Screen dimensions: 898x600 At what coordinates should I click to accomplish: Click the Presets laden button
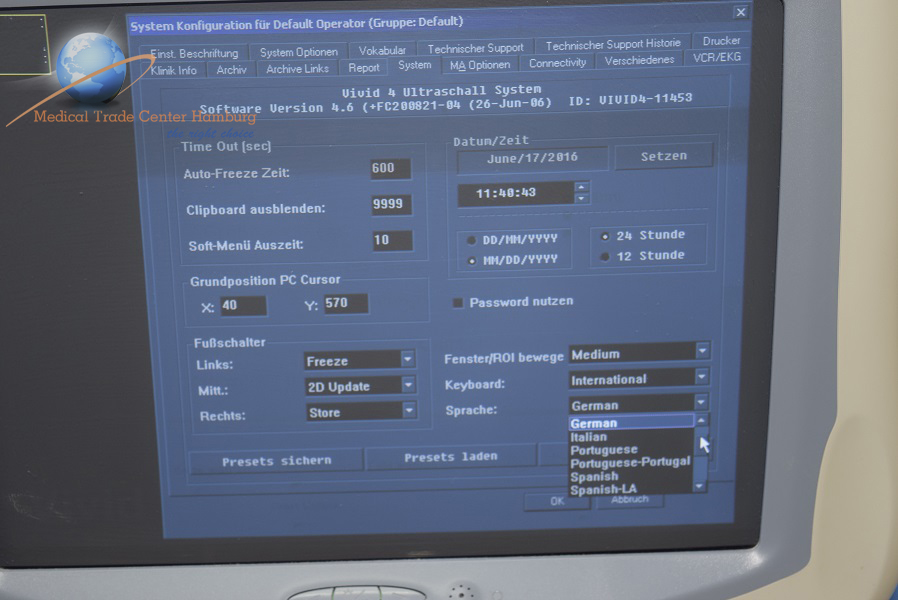point(450,458)
